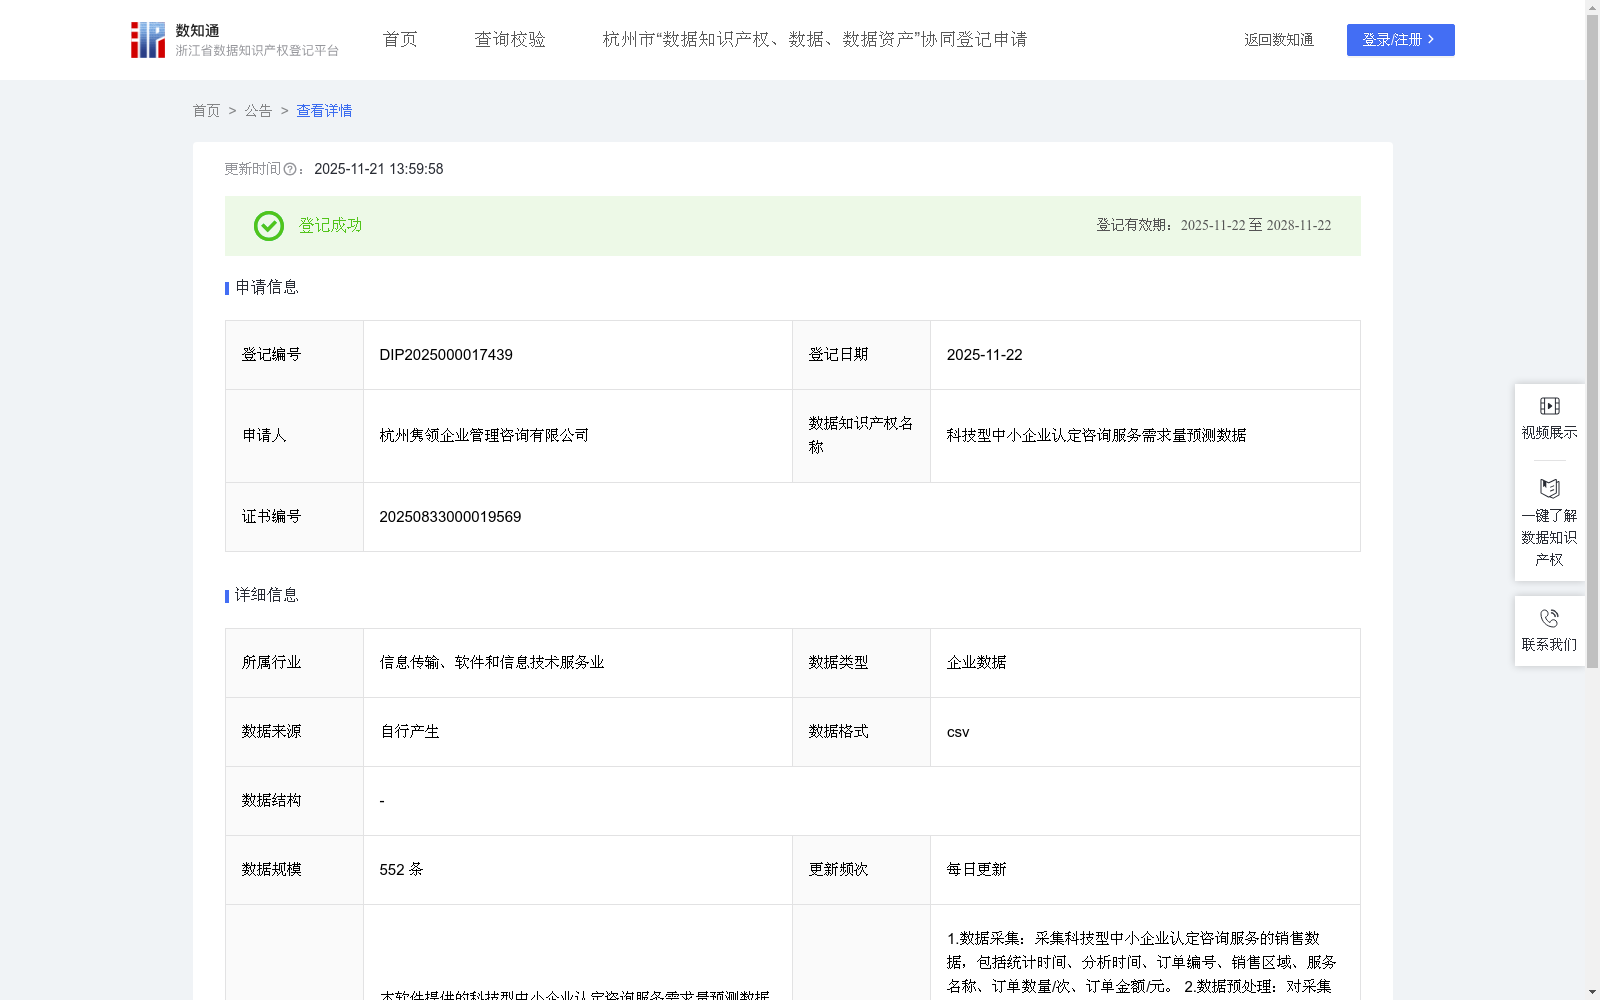This screenshot has height=1000, width=1600.
Task: Open the 查询校验 navigation item
Action: click(510, 39)
